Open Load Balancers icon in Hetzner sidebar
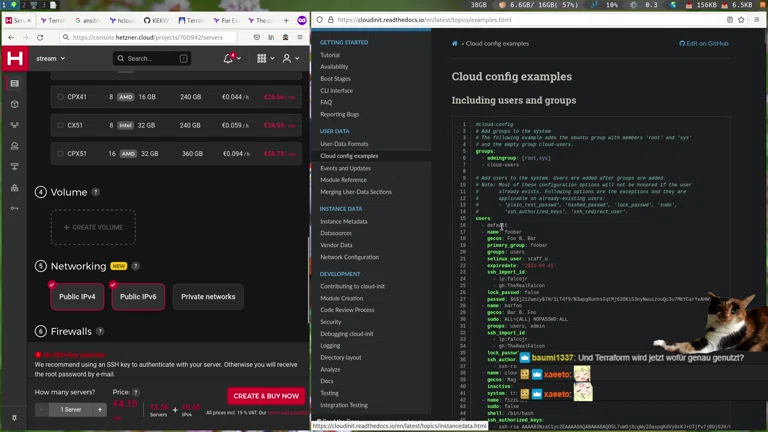The image size is (768, 432). (15, 125)
